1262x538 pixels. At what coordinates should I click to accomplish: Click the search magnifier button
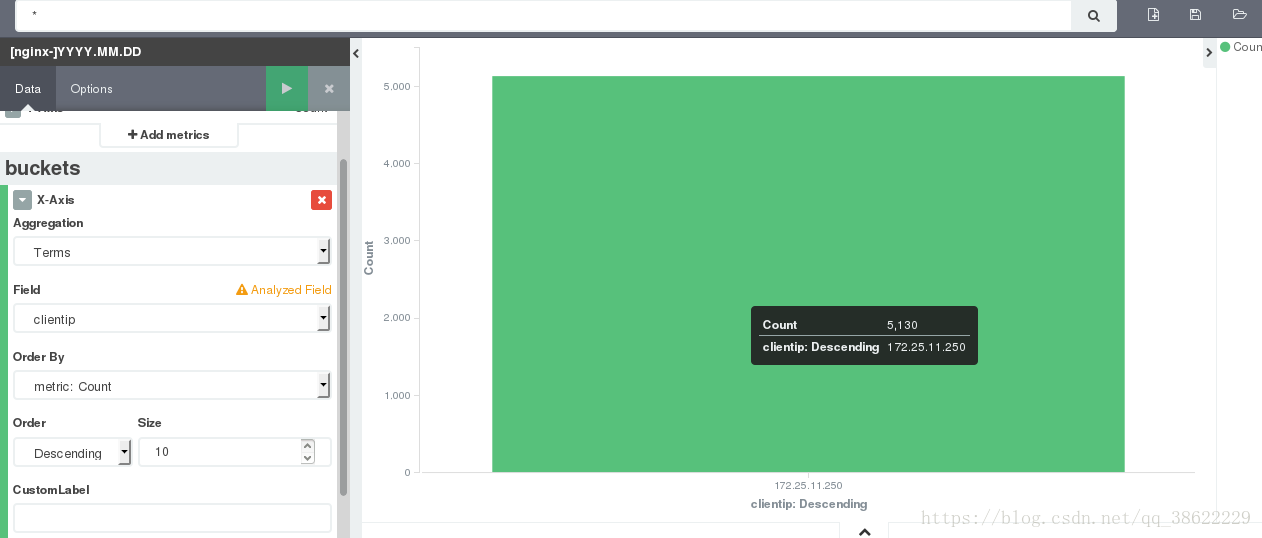[x=1094, y=16]
